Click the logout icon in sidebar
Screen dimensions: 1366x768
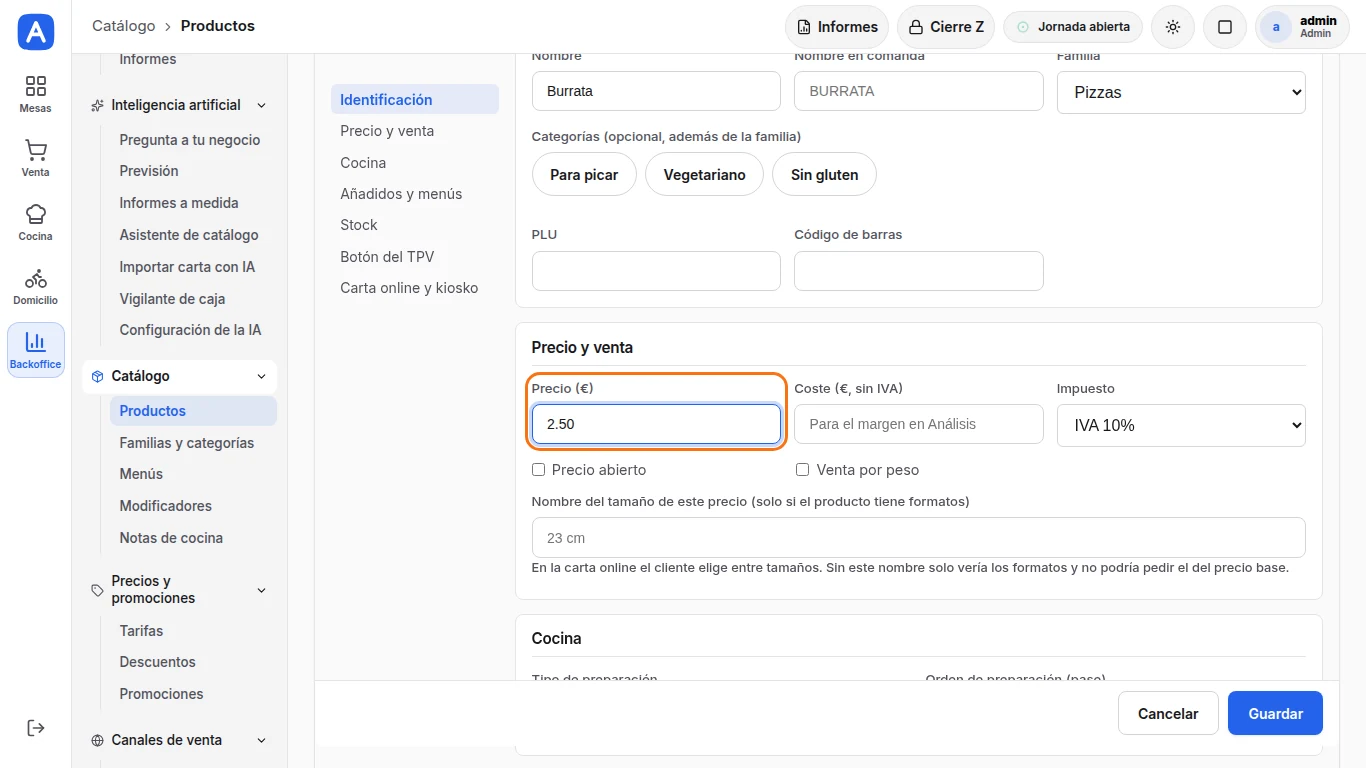[x=36, y=728]
